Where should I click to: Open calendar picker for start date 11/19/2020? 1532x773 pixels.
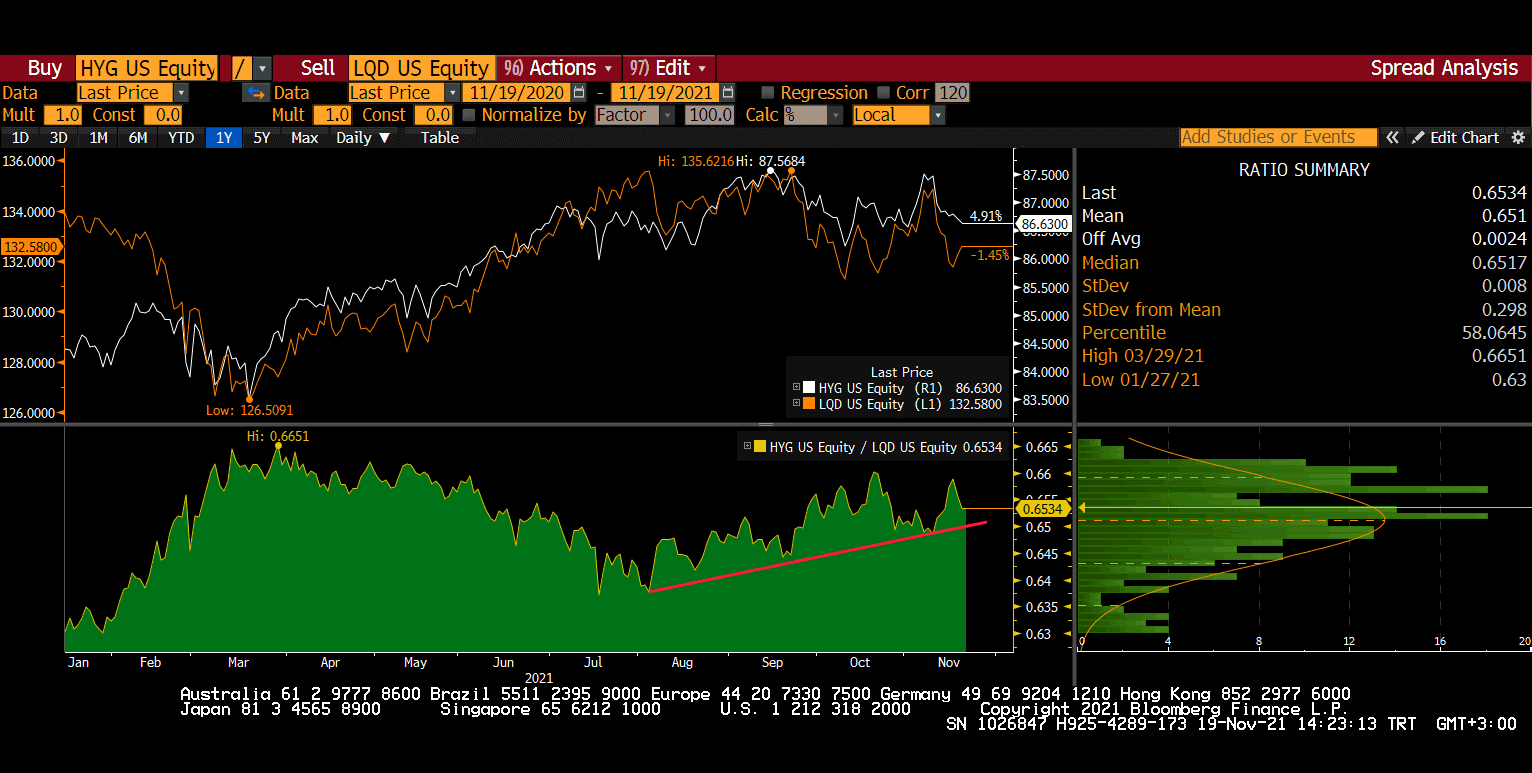click(x=579, y=93)
